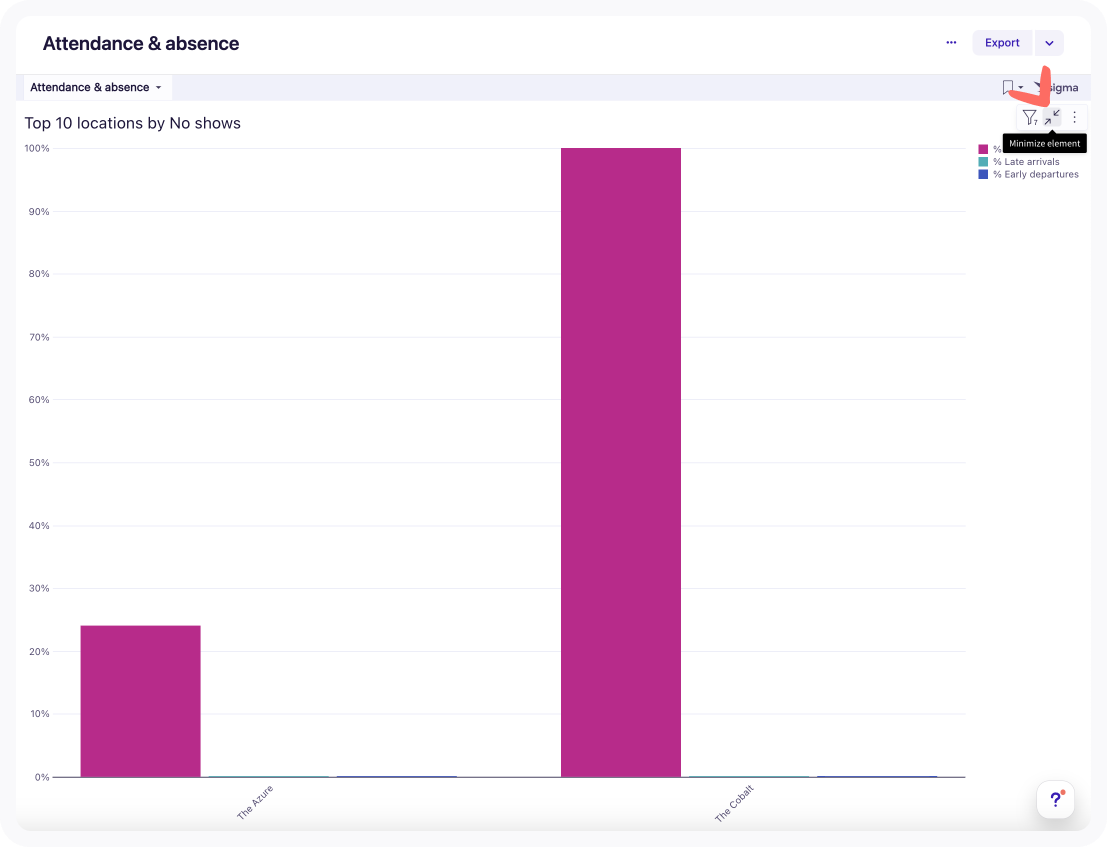Expand the bookmark dropdown arrow
Image resolution: width=1107 pixels, height=847 pixels.
(x=1021, y=88)
